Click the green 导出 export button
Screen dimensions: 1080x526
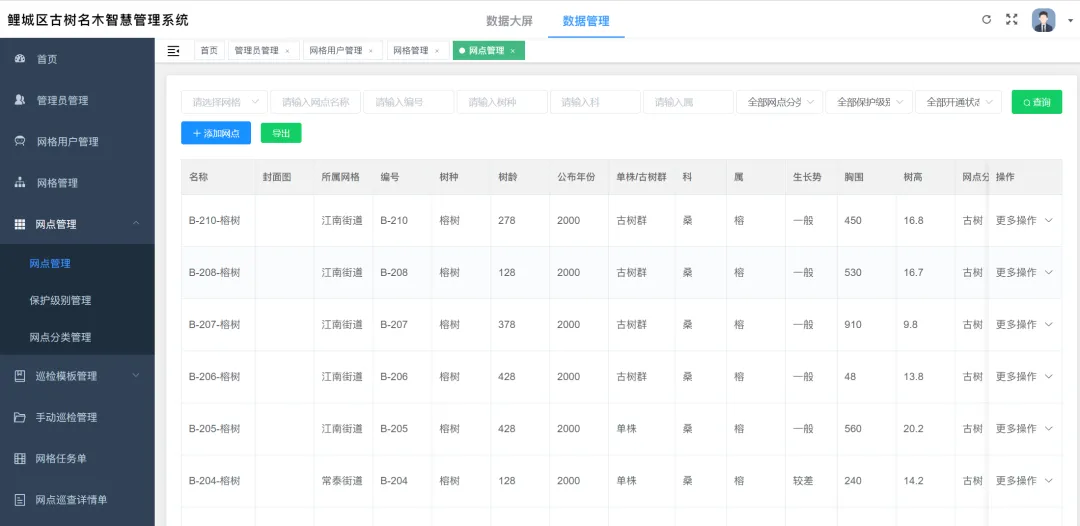[281, 133]
